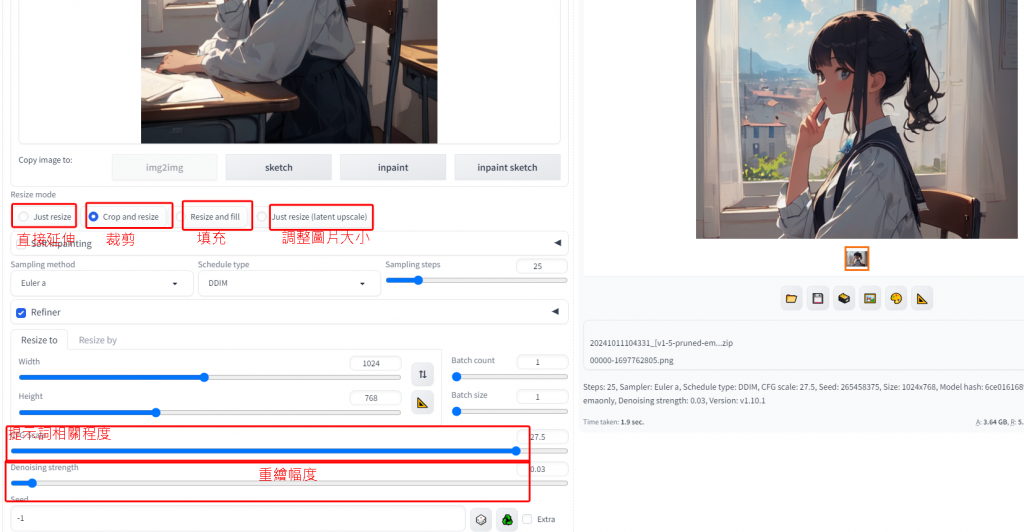Viewport: 1024px width, 532px height.
Task: Collapse the Refiner section arrow
Action: tap(555, 312)
